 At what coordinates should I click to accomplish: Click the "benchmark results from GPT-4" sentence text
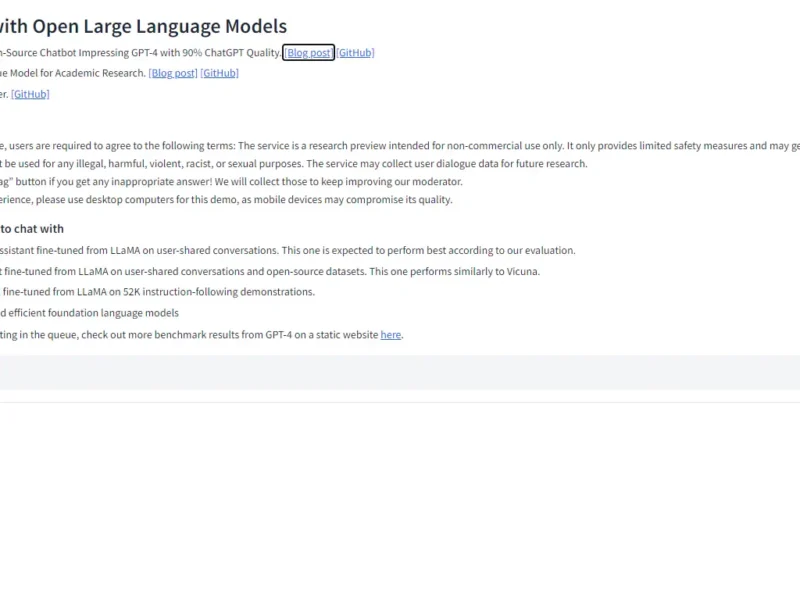(190, 335)
